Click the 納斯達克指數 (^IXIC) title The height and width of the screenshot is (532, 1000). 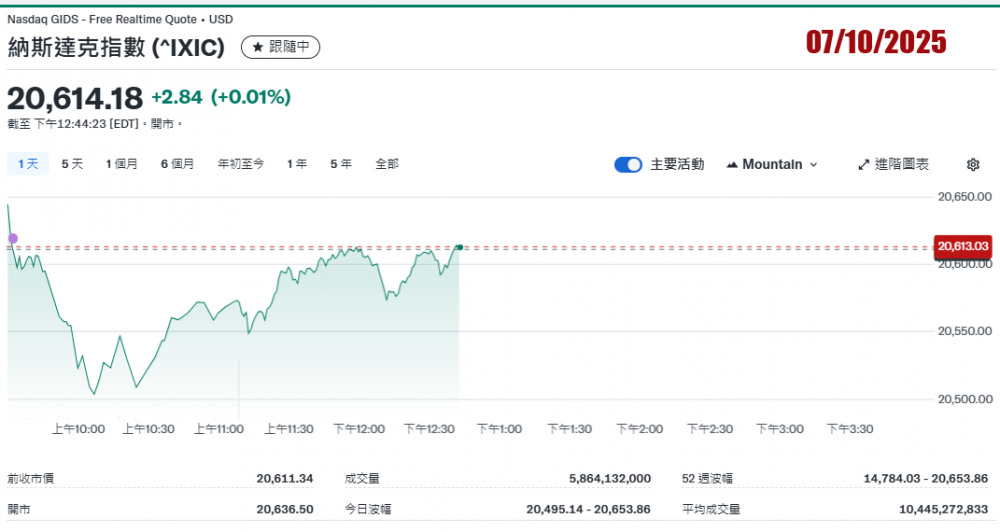[116, 47]
